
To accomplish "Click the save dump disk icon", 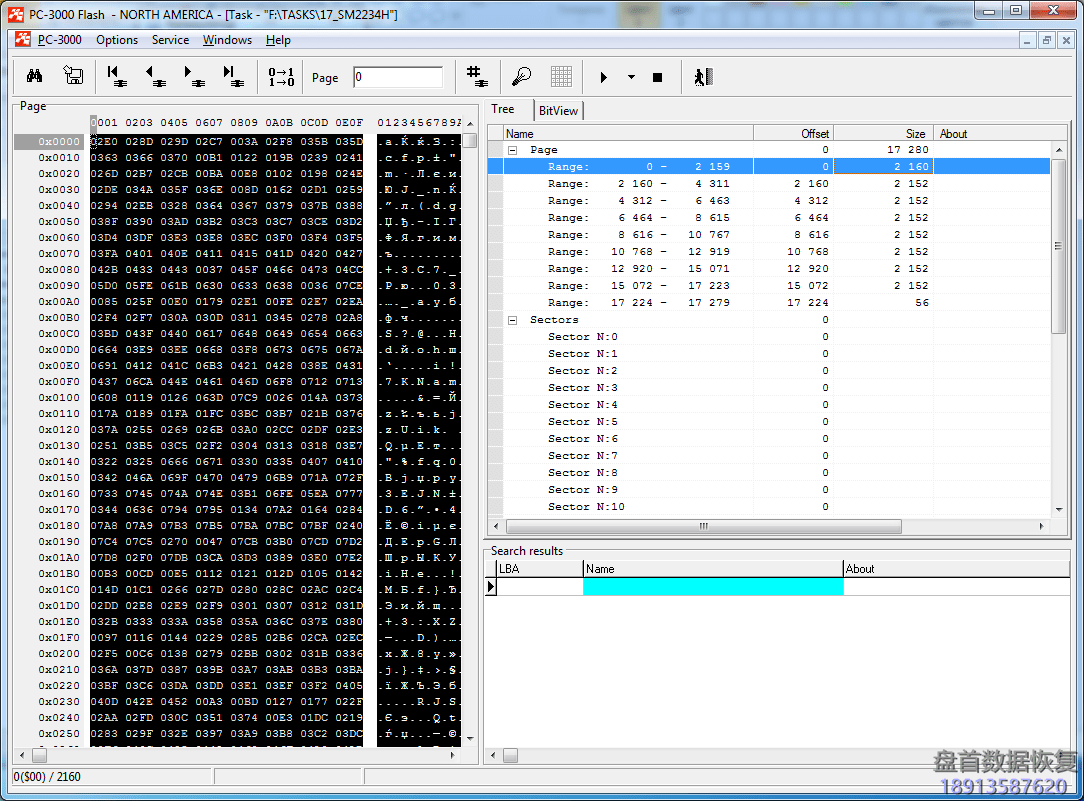I will 73,77.
